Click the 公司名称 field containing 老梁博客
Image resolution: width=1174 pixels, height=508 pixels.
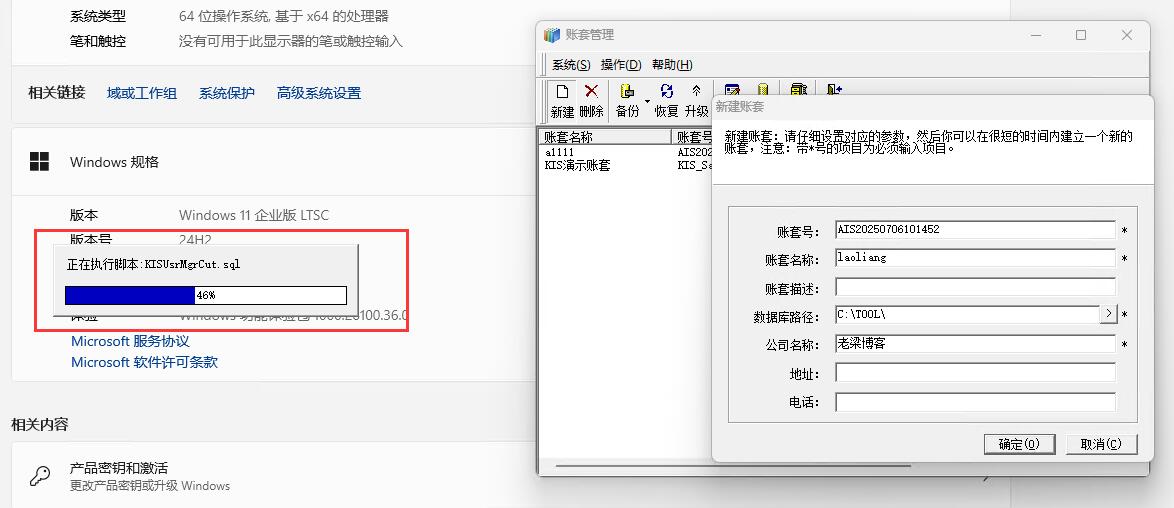tap(976, 344)
